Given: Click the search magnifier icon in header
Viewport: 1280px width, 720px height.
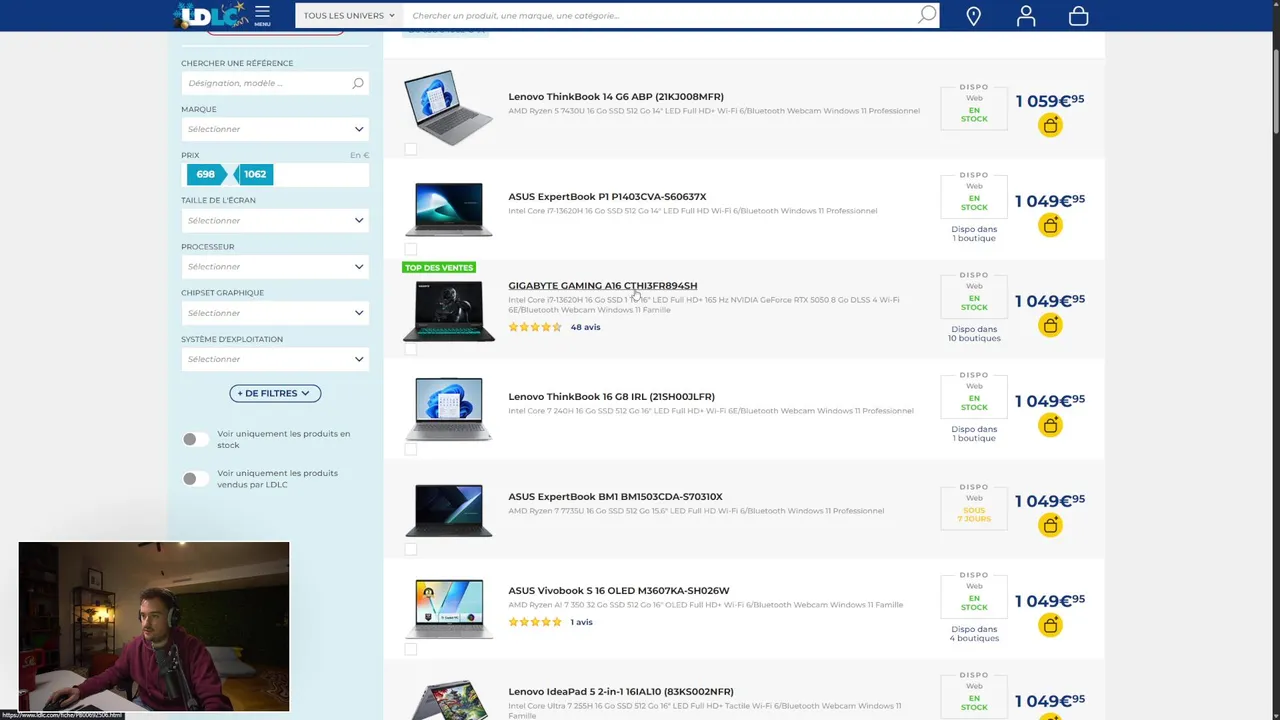Looking at the screenshot, I should 927,15.
